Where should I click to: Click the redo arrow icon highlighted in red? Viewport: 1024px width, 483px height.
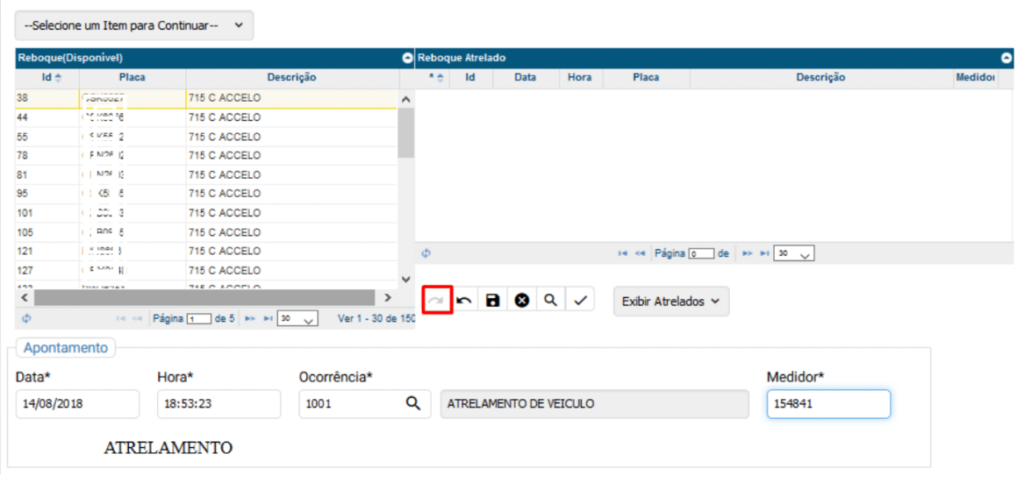point(437,300)
